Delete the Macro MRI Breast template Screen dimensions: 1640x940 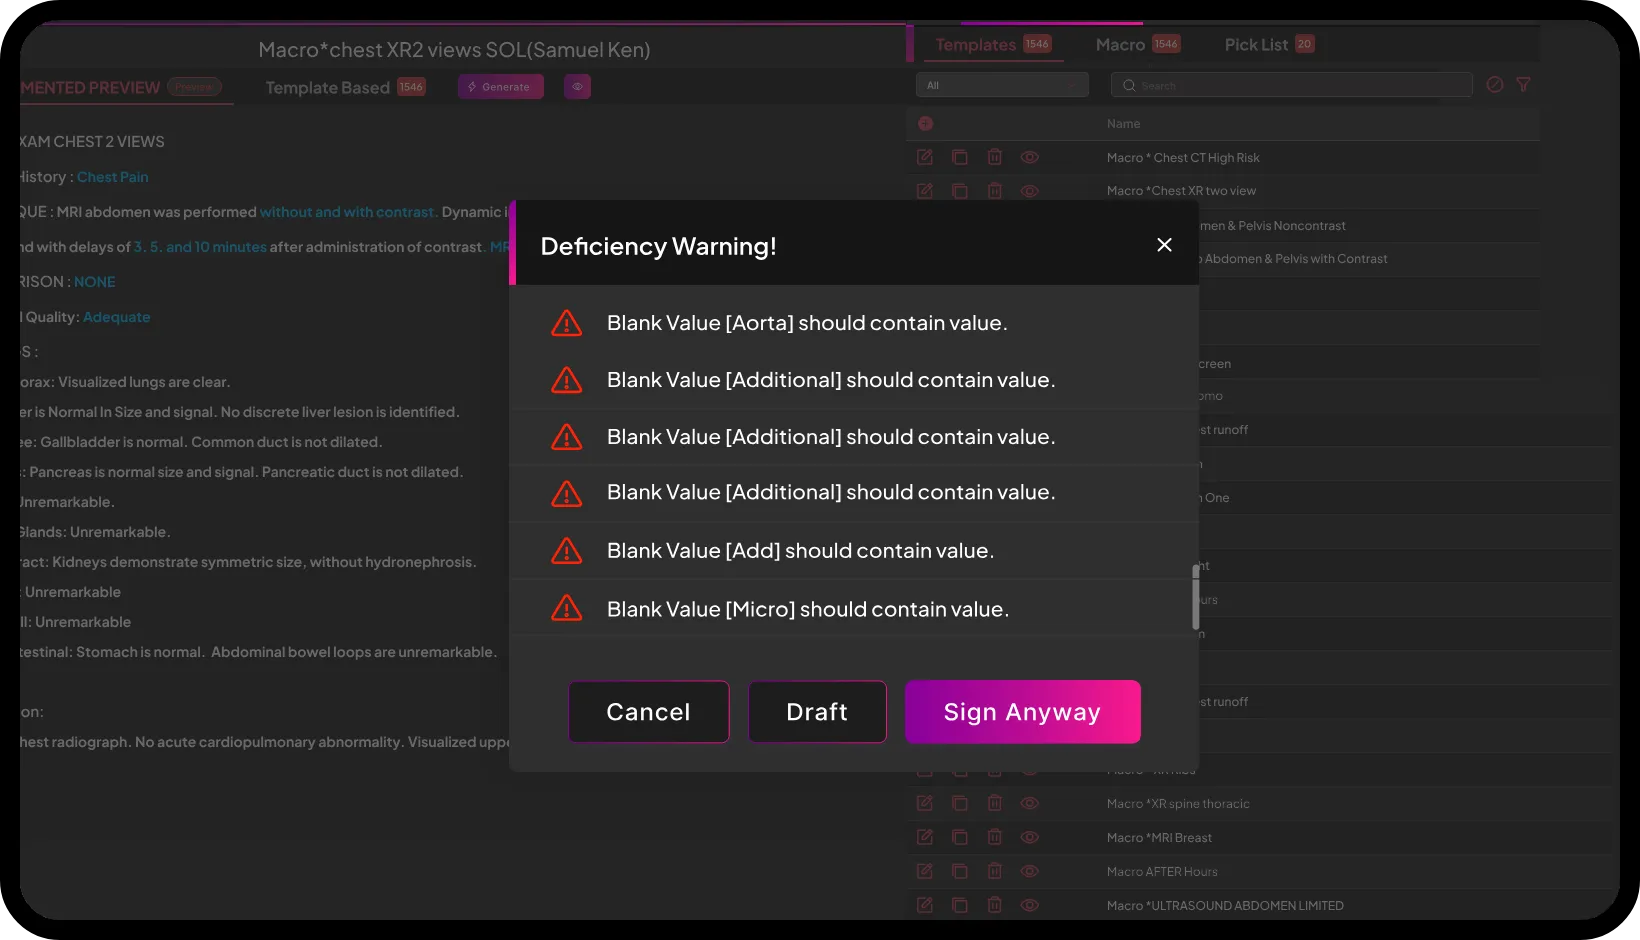[x=995, y=837]
